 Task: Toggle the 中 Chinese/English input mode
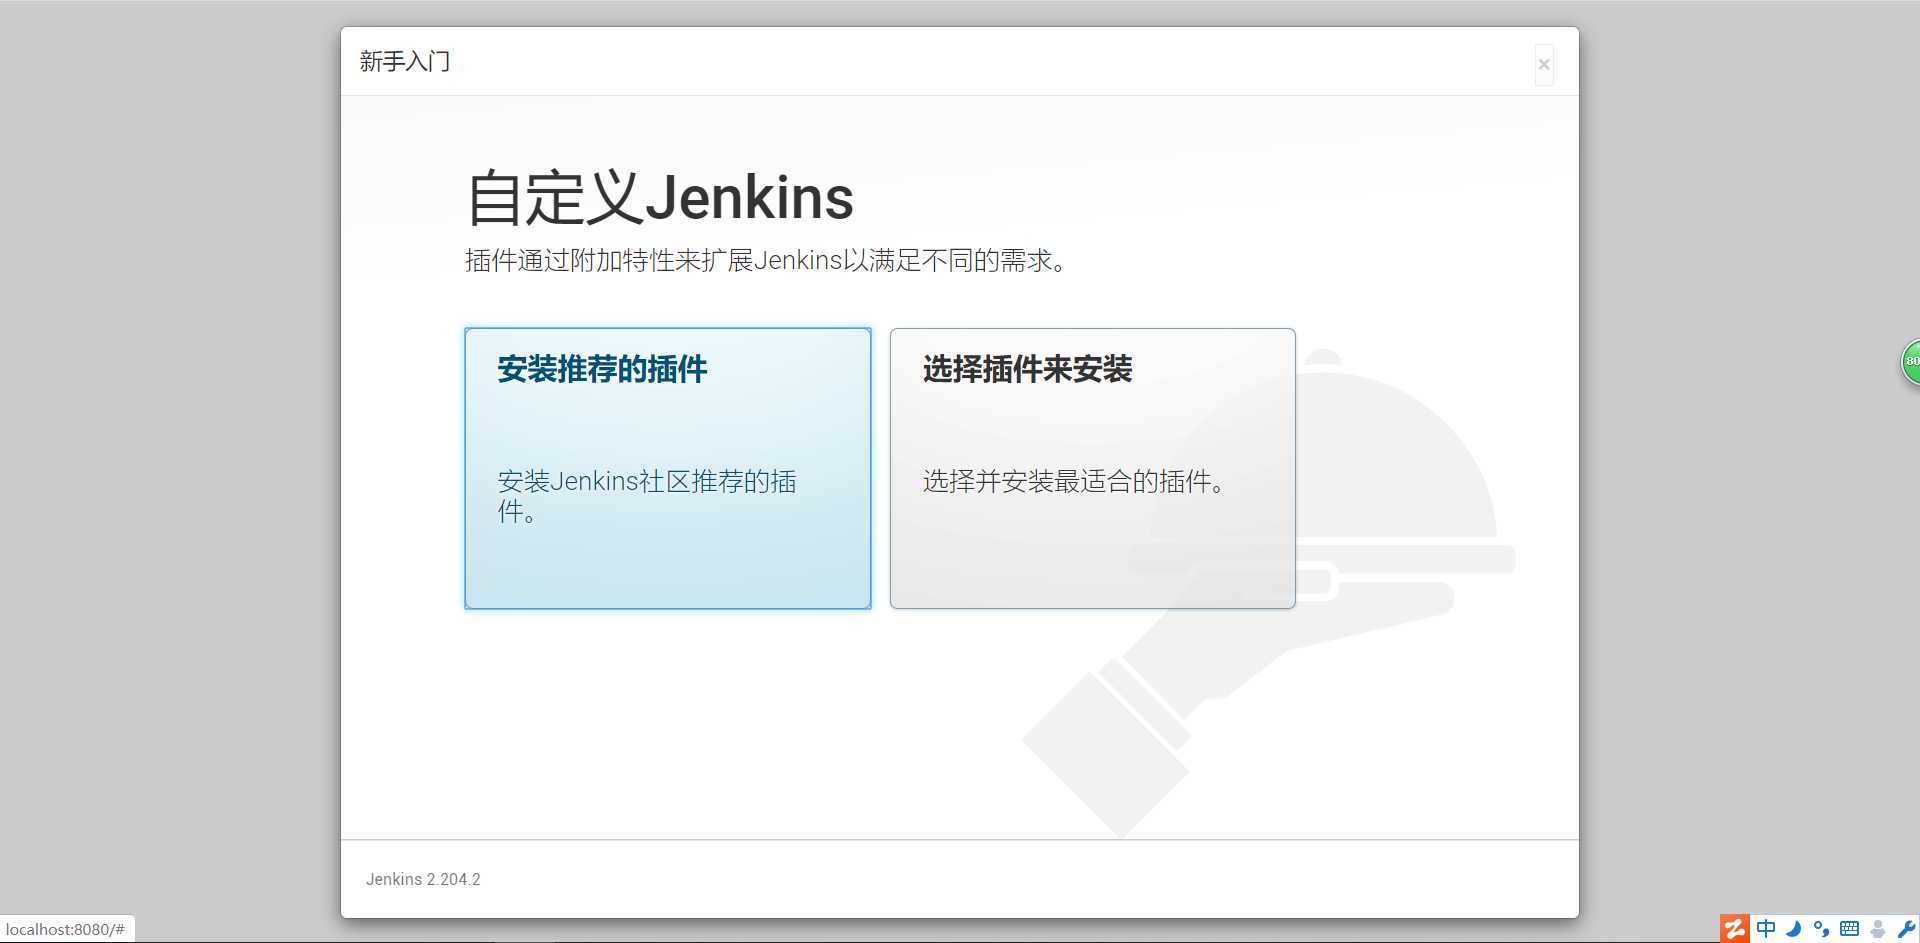point(1766,929)
